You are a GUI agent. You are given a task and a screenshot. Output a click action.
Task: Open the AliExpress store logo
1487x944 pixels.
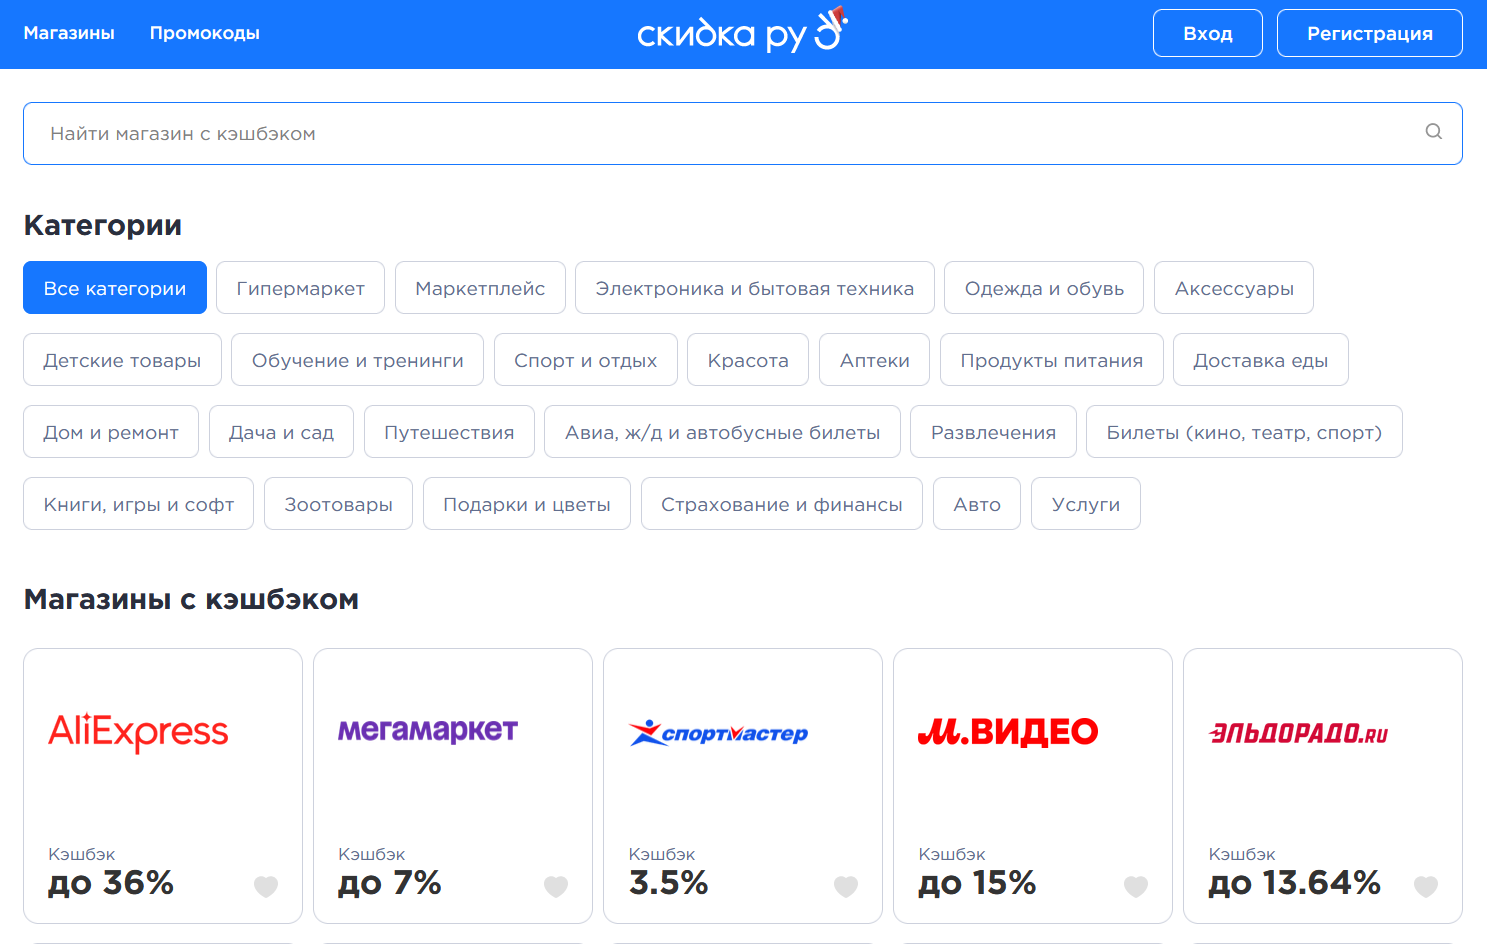click(138, 732)
